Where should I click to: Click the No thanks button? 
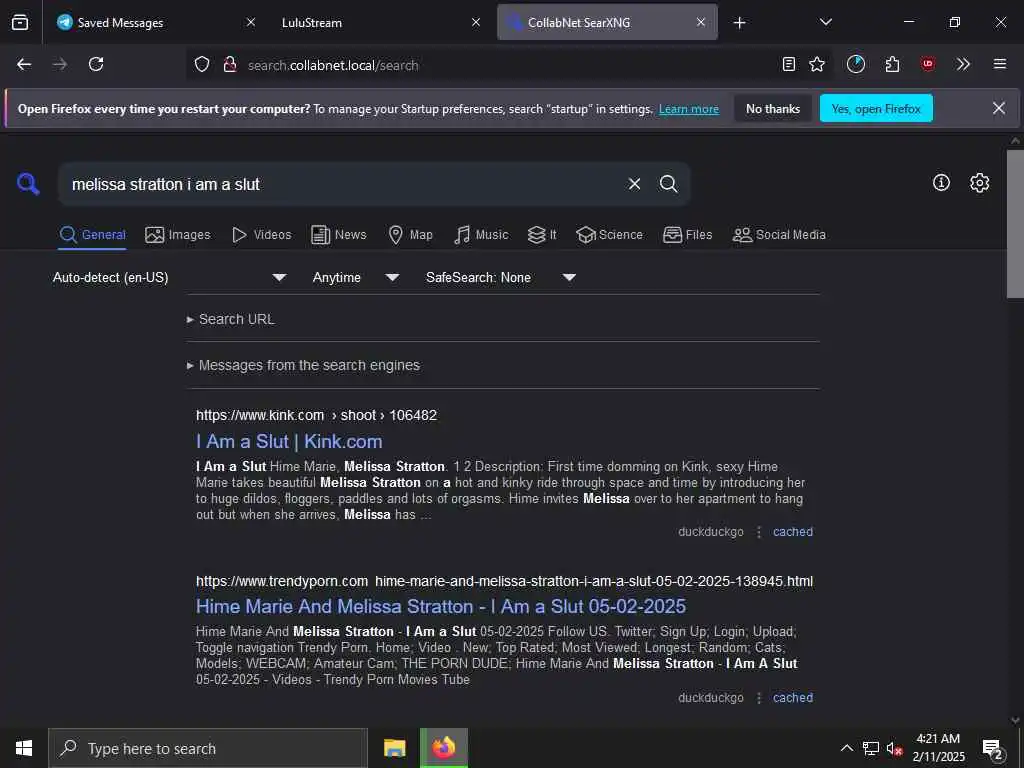(773, 108)
